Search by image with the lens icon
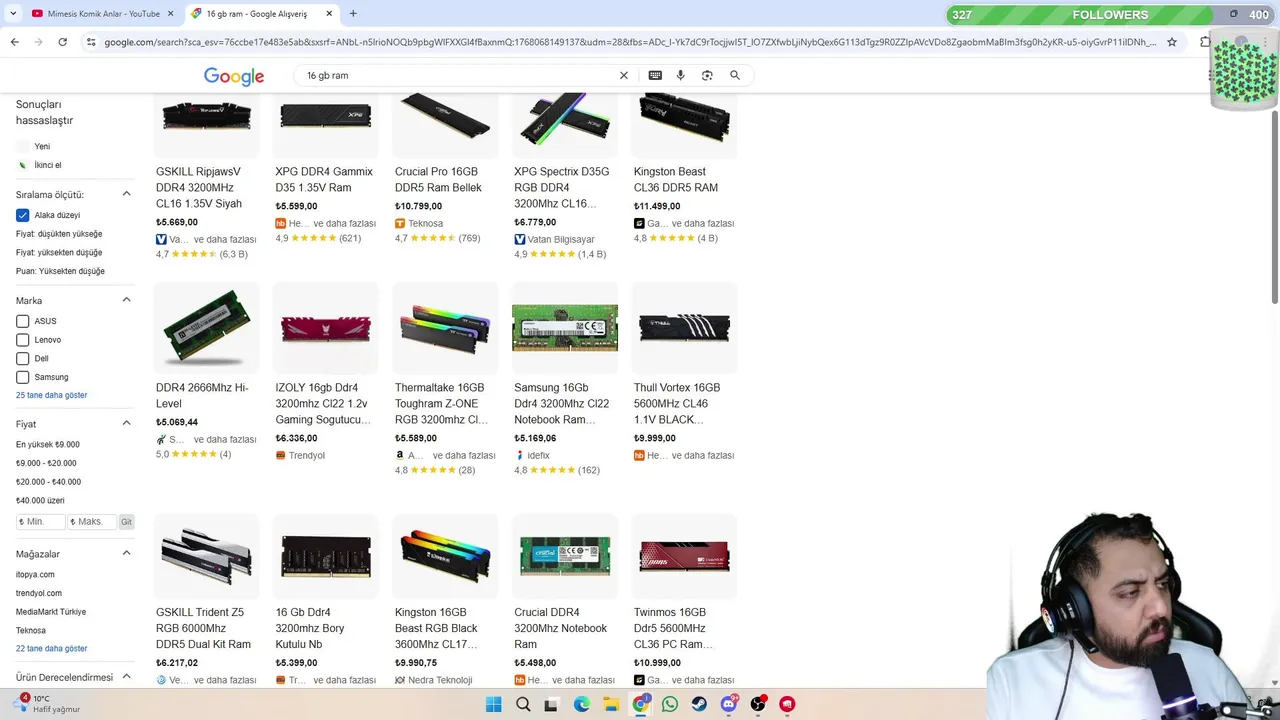This screenshot has height=720, width=1280. point(707,75)
